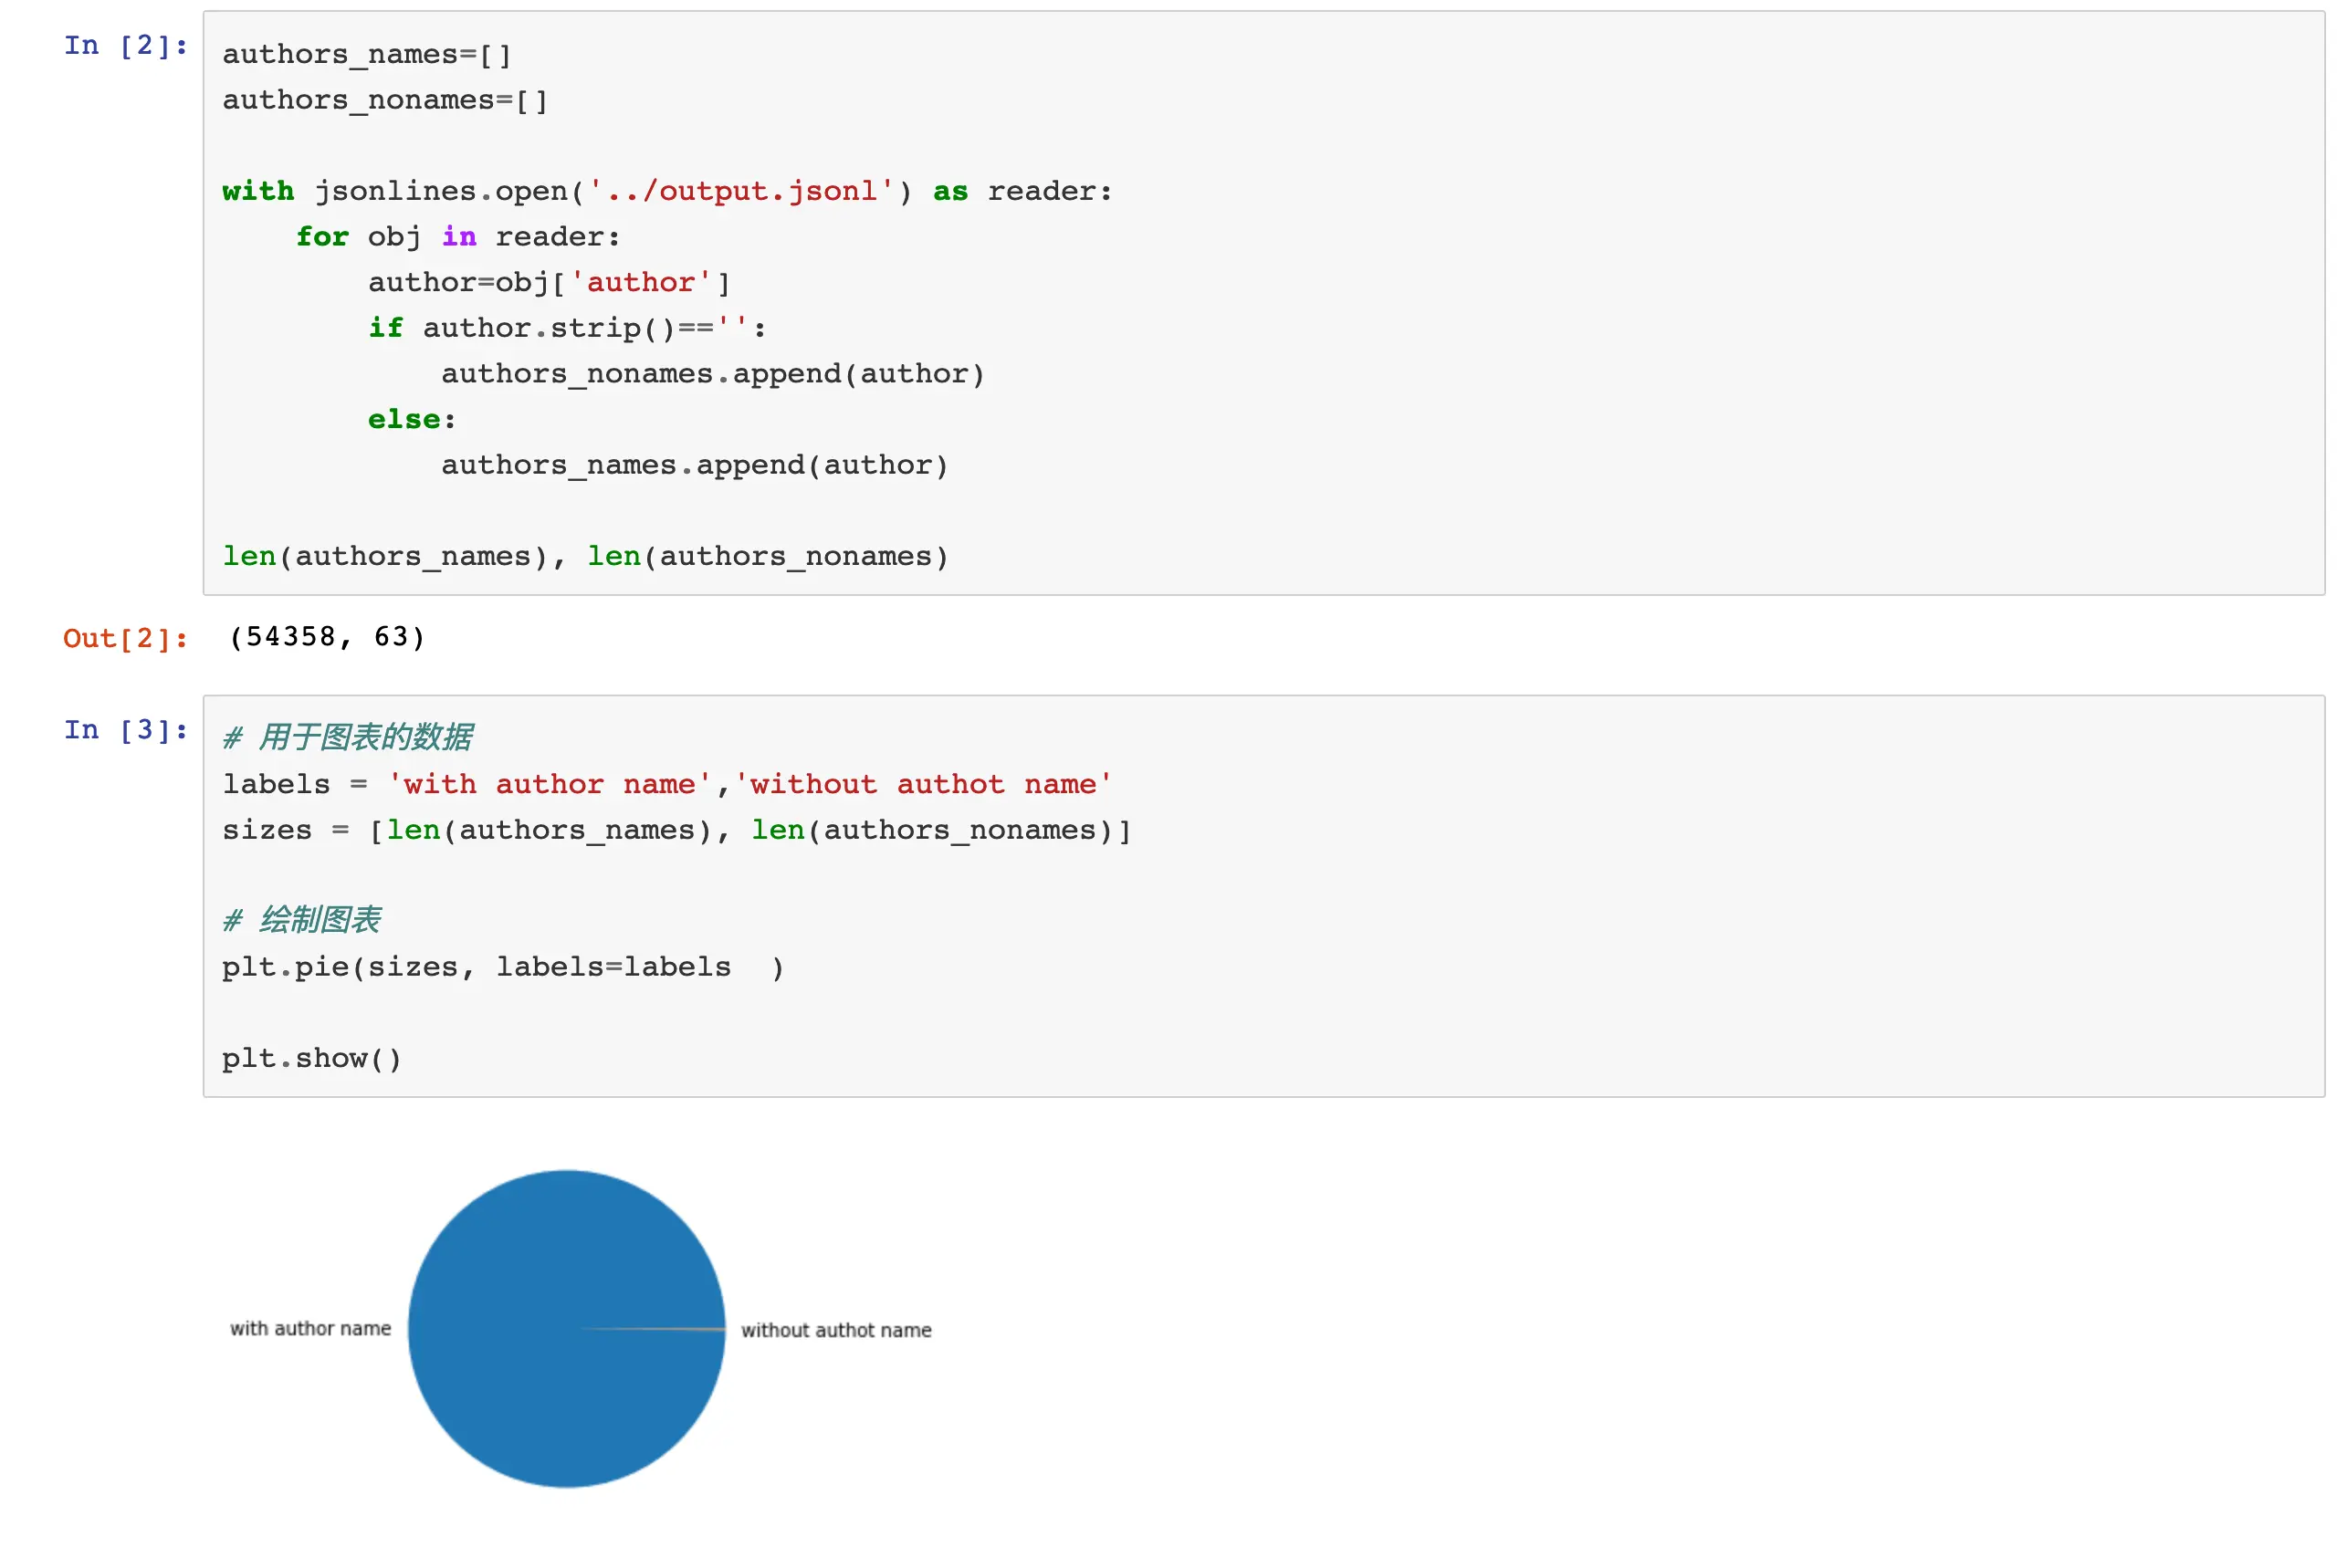Click the plt.show() line

pyautogui.click(x=311, y=1058)
